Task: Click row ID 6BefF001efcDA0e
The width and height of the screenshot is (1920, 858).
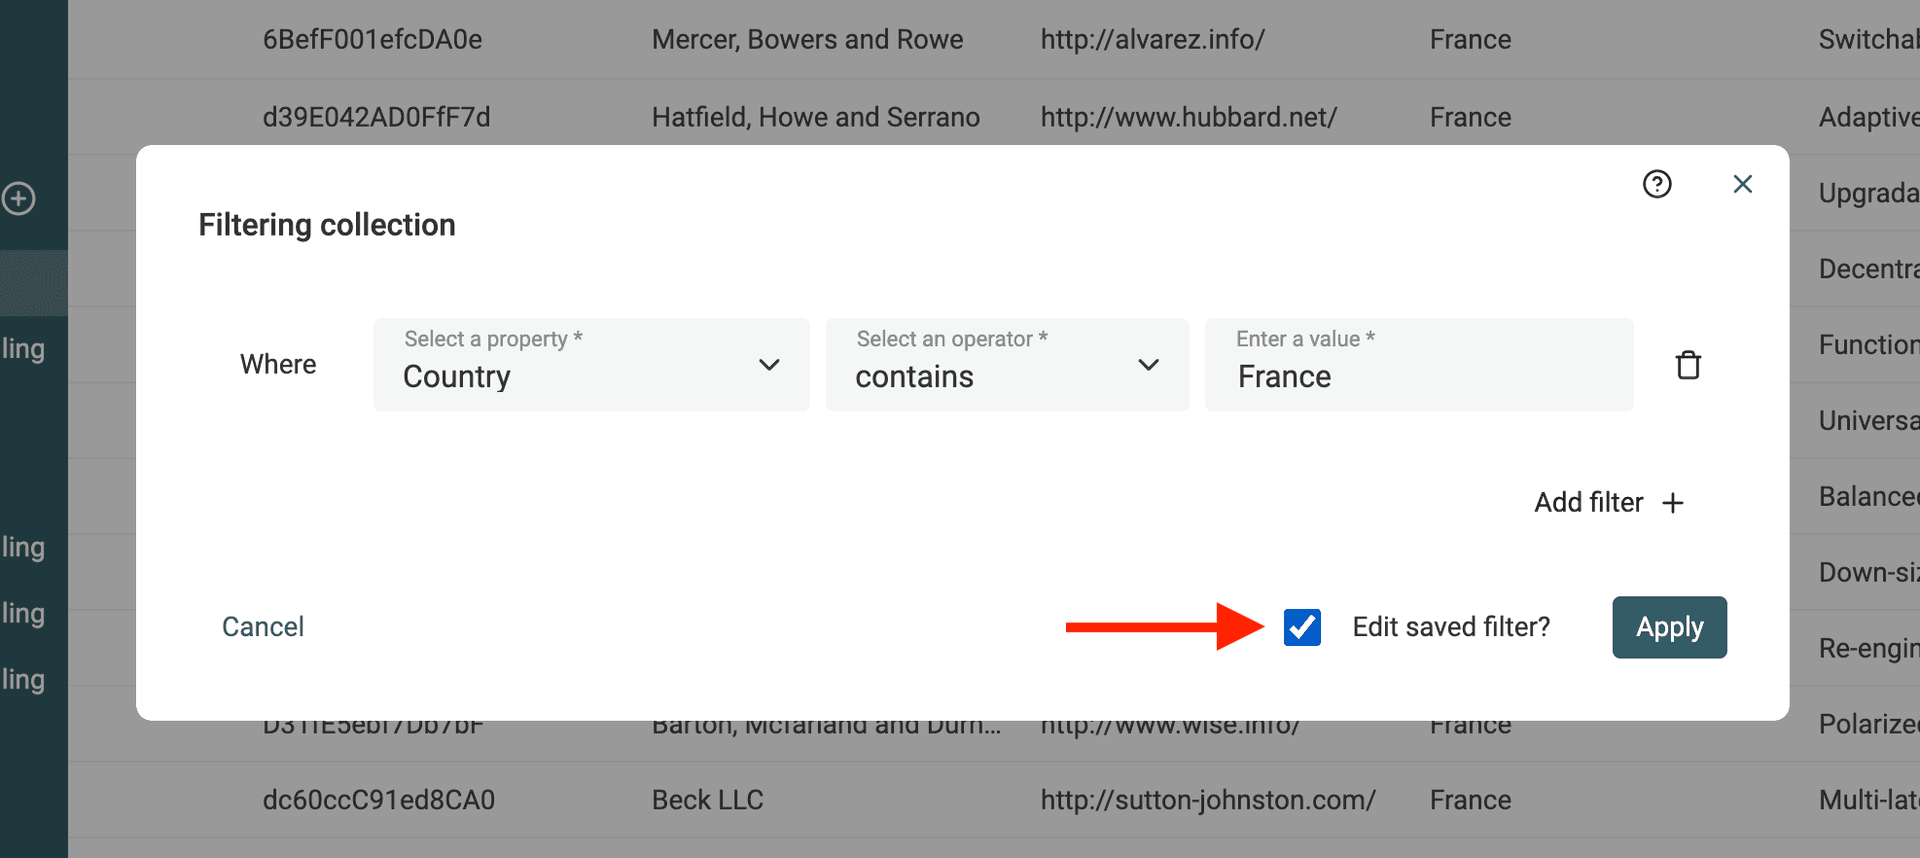Action: tap(372, 40)
